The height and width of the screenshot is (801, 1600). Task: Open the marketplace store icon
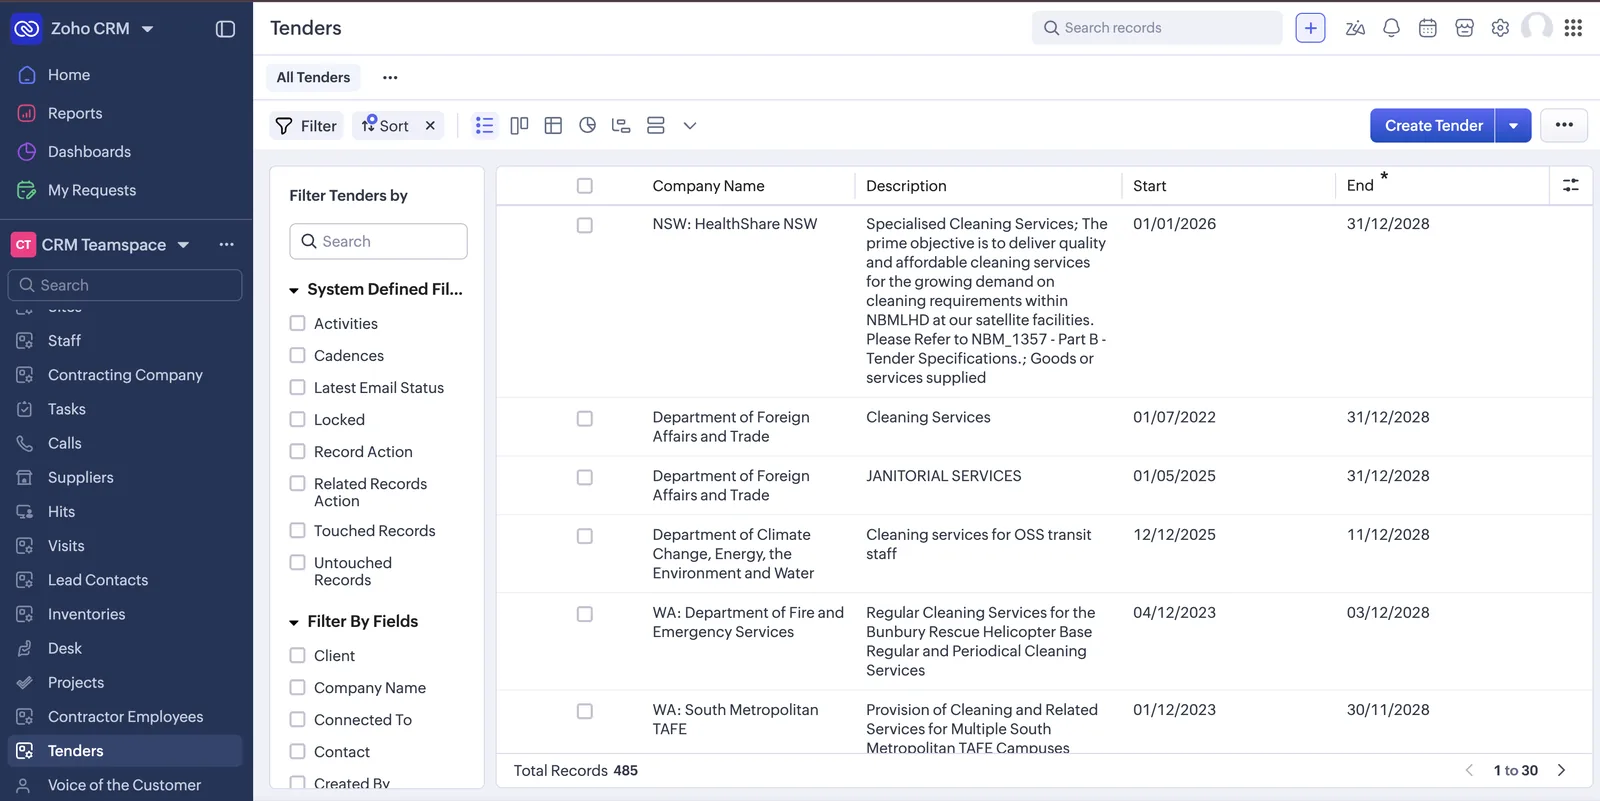[1464, 28]
